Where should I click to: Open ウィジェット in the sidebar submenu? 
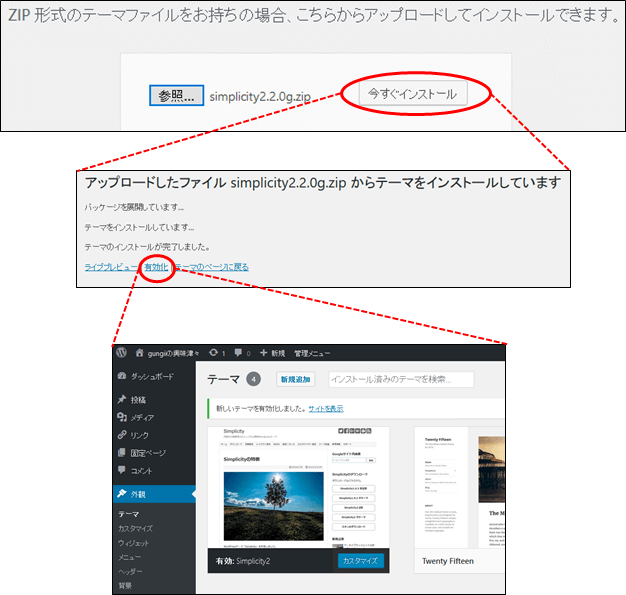coord(133,543)
